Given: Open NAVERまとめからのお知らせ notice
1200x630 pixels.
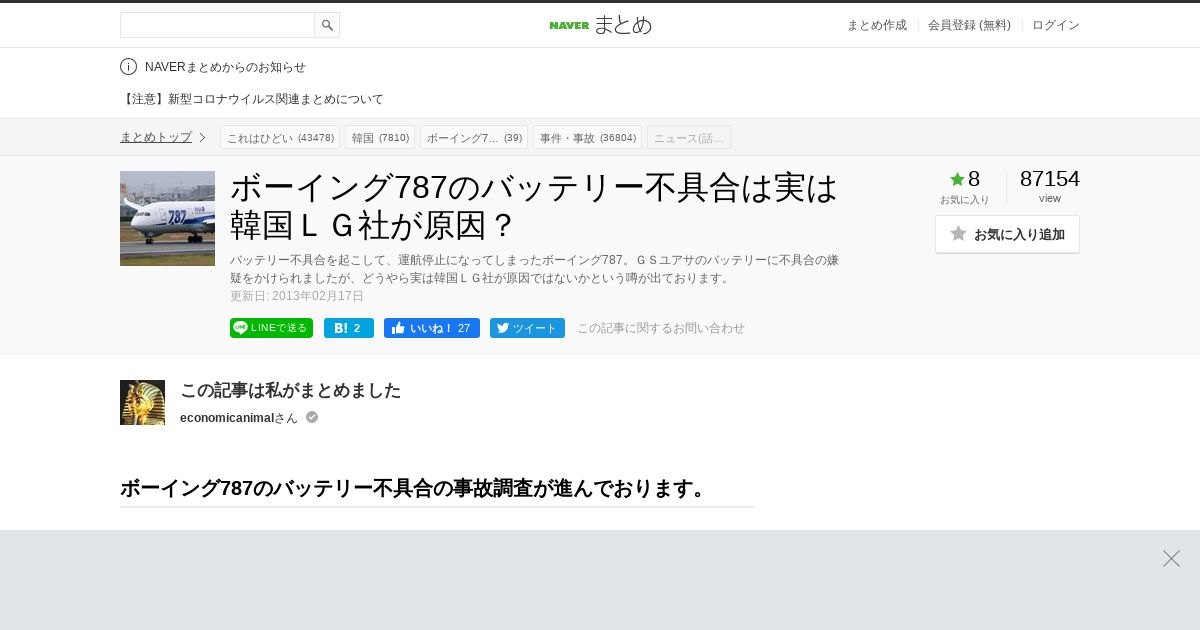Looking at the screenshot, I should tap(225, 67).
